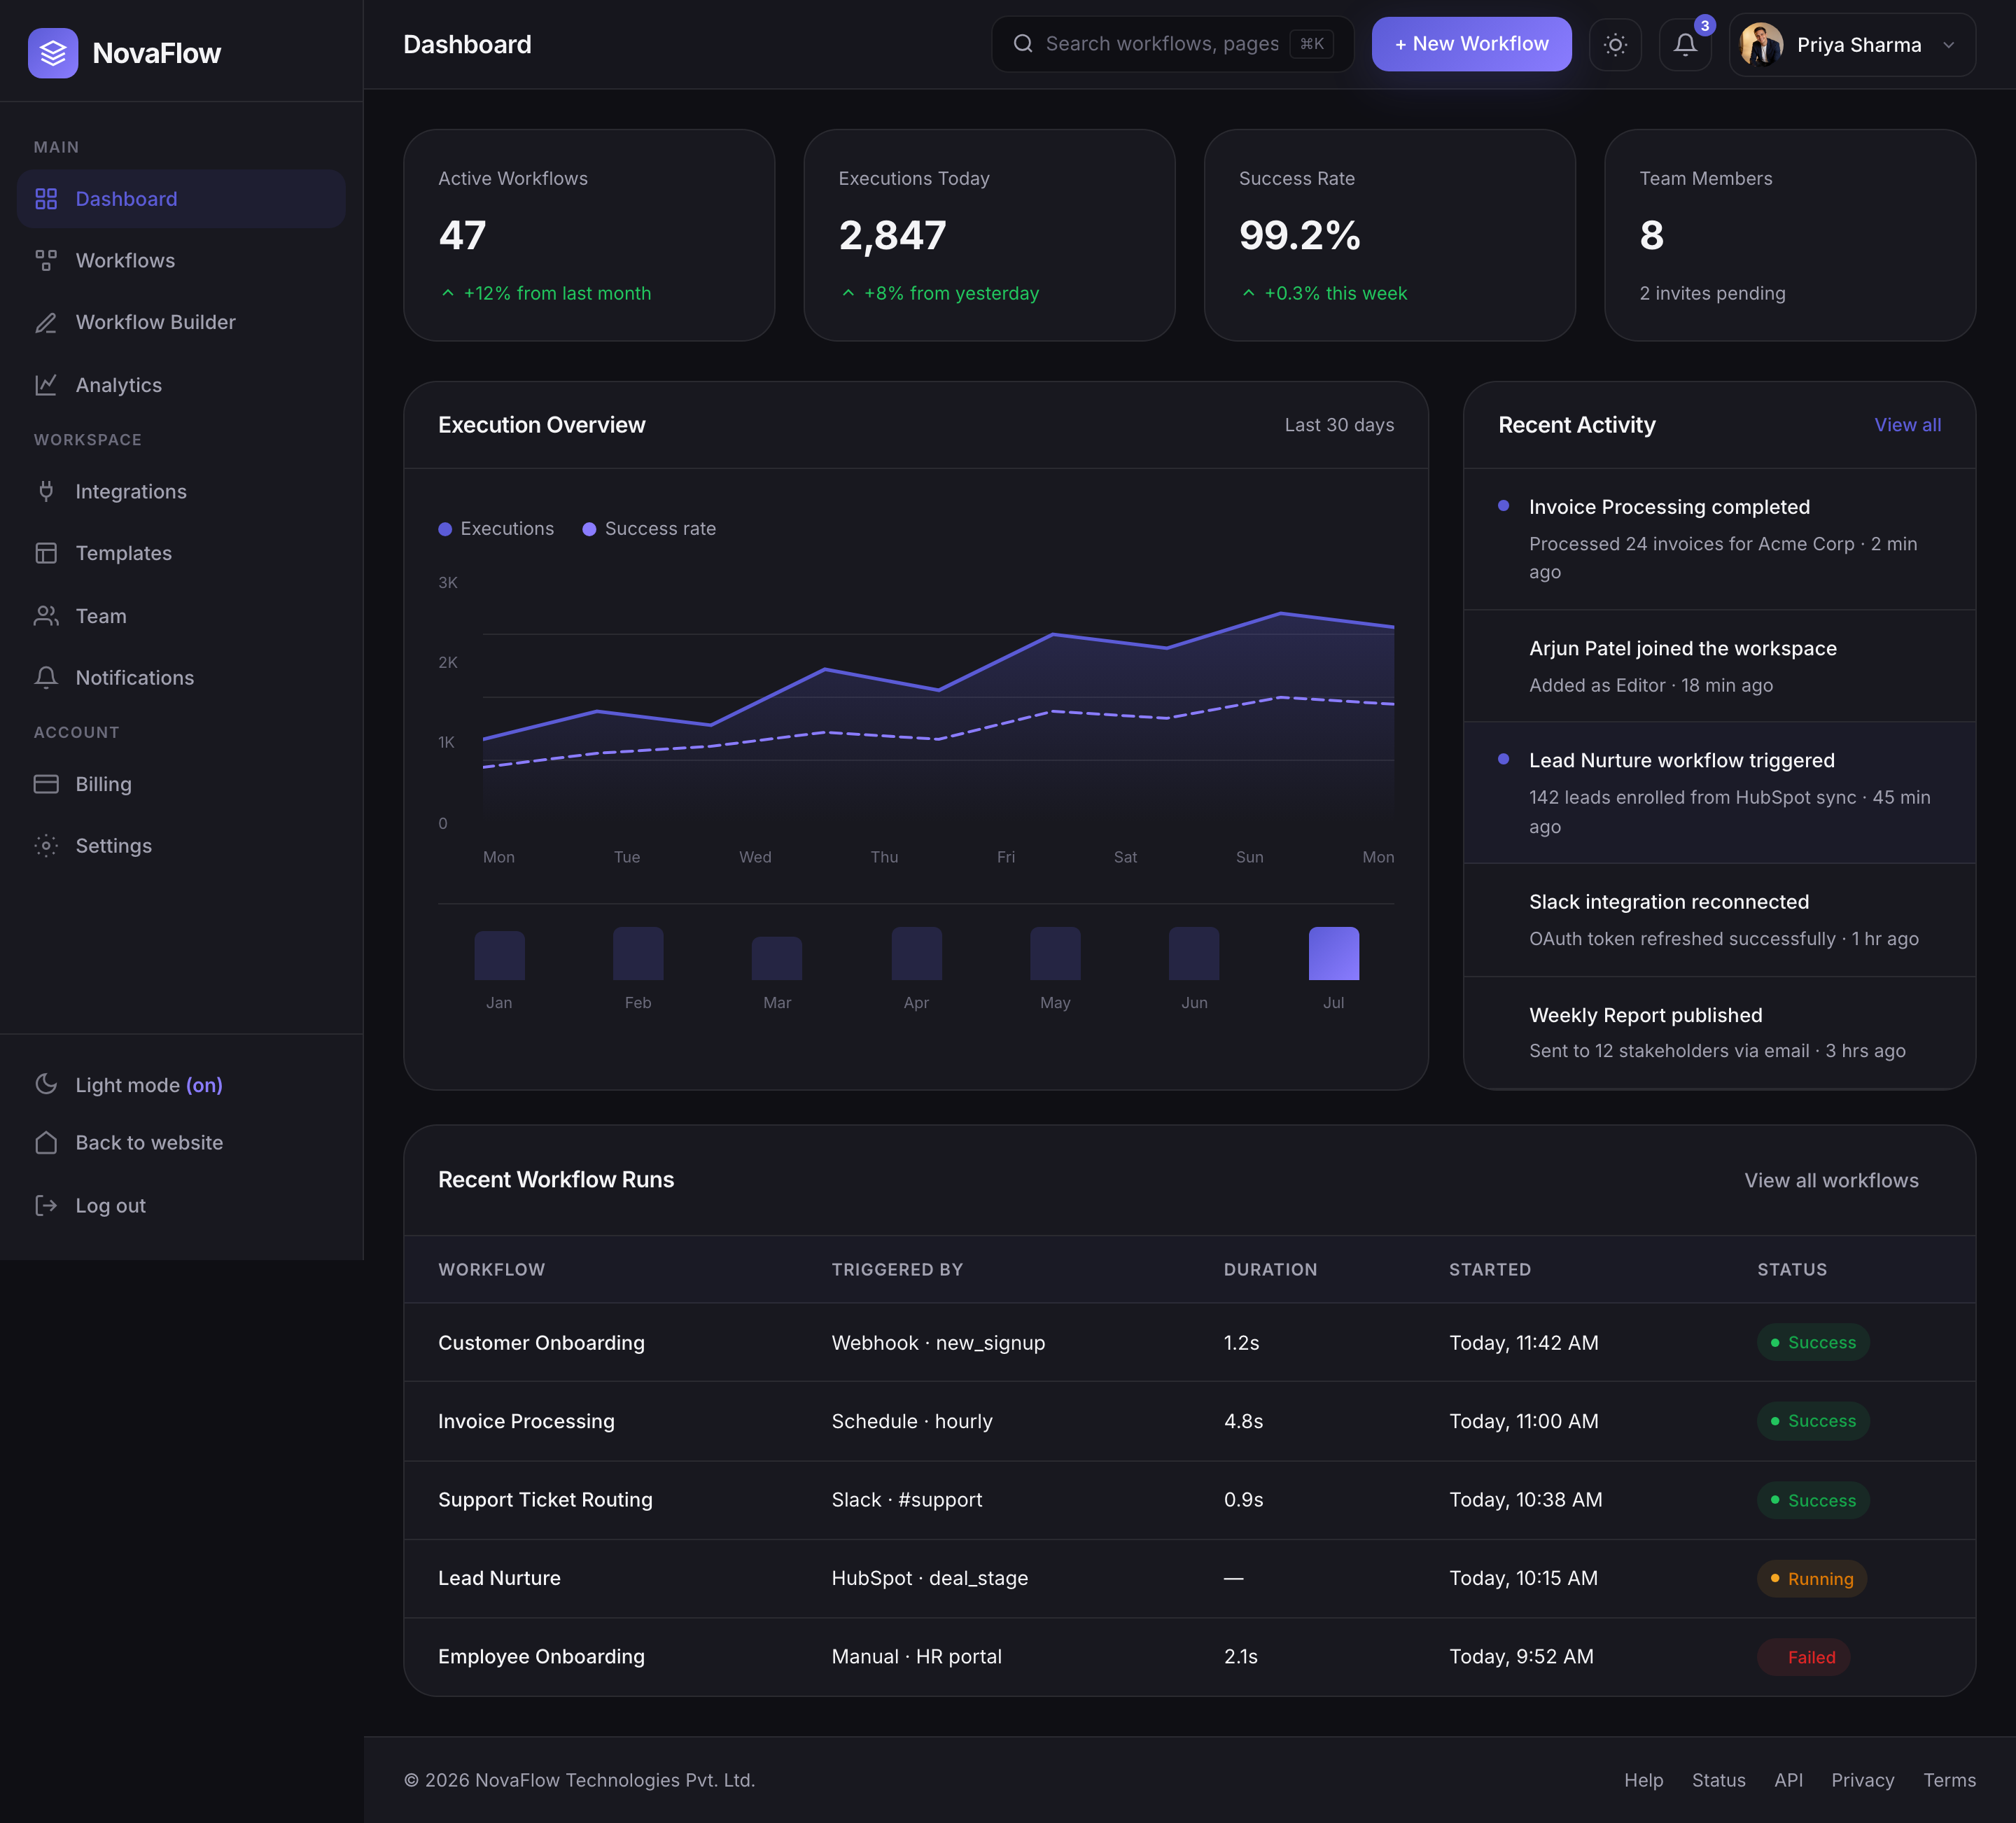
Task: Open the Status footer link
Action: click(x=1718, y=1780)
